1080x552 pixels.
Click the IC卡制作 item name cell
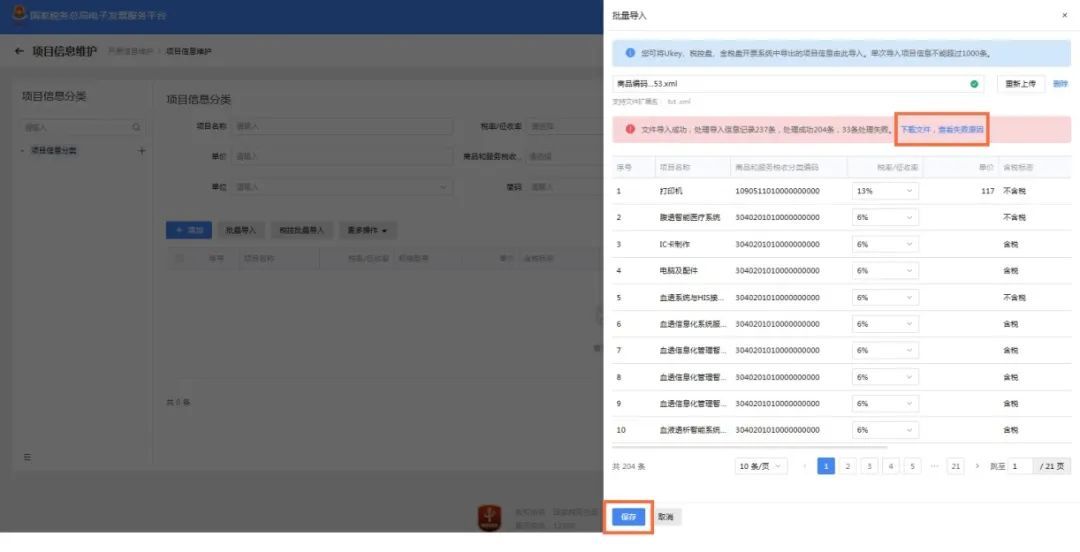[x=674, y=244]
